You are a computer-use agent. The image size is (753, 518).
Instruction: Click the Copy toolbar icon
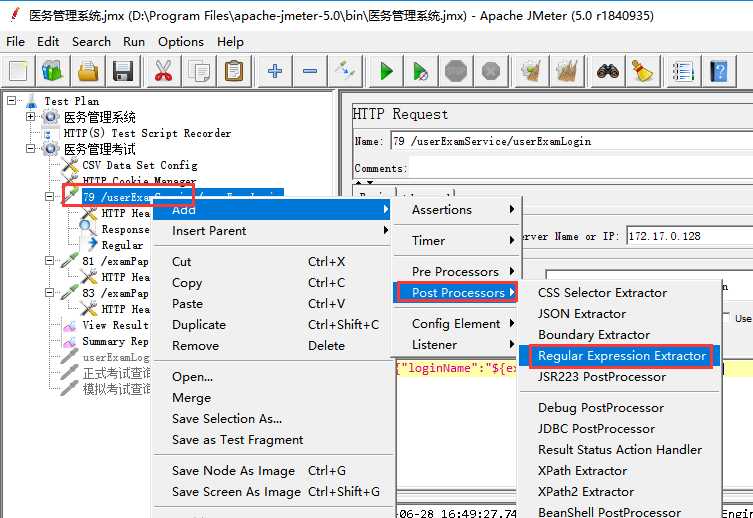(x=199, y=72)
